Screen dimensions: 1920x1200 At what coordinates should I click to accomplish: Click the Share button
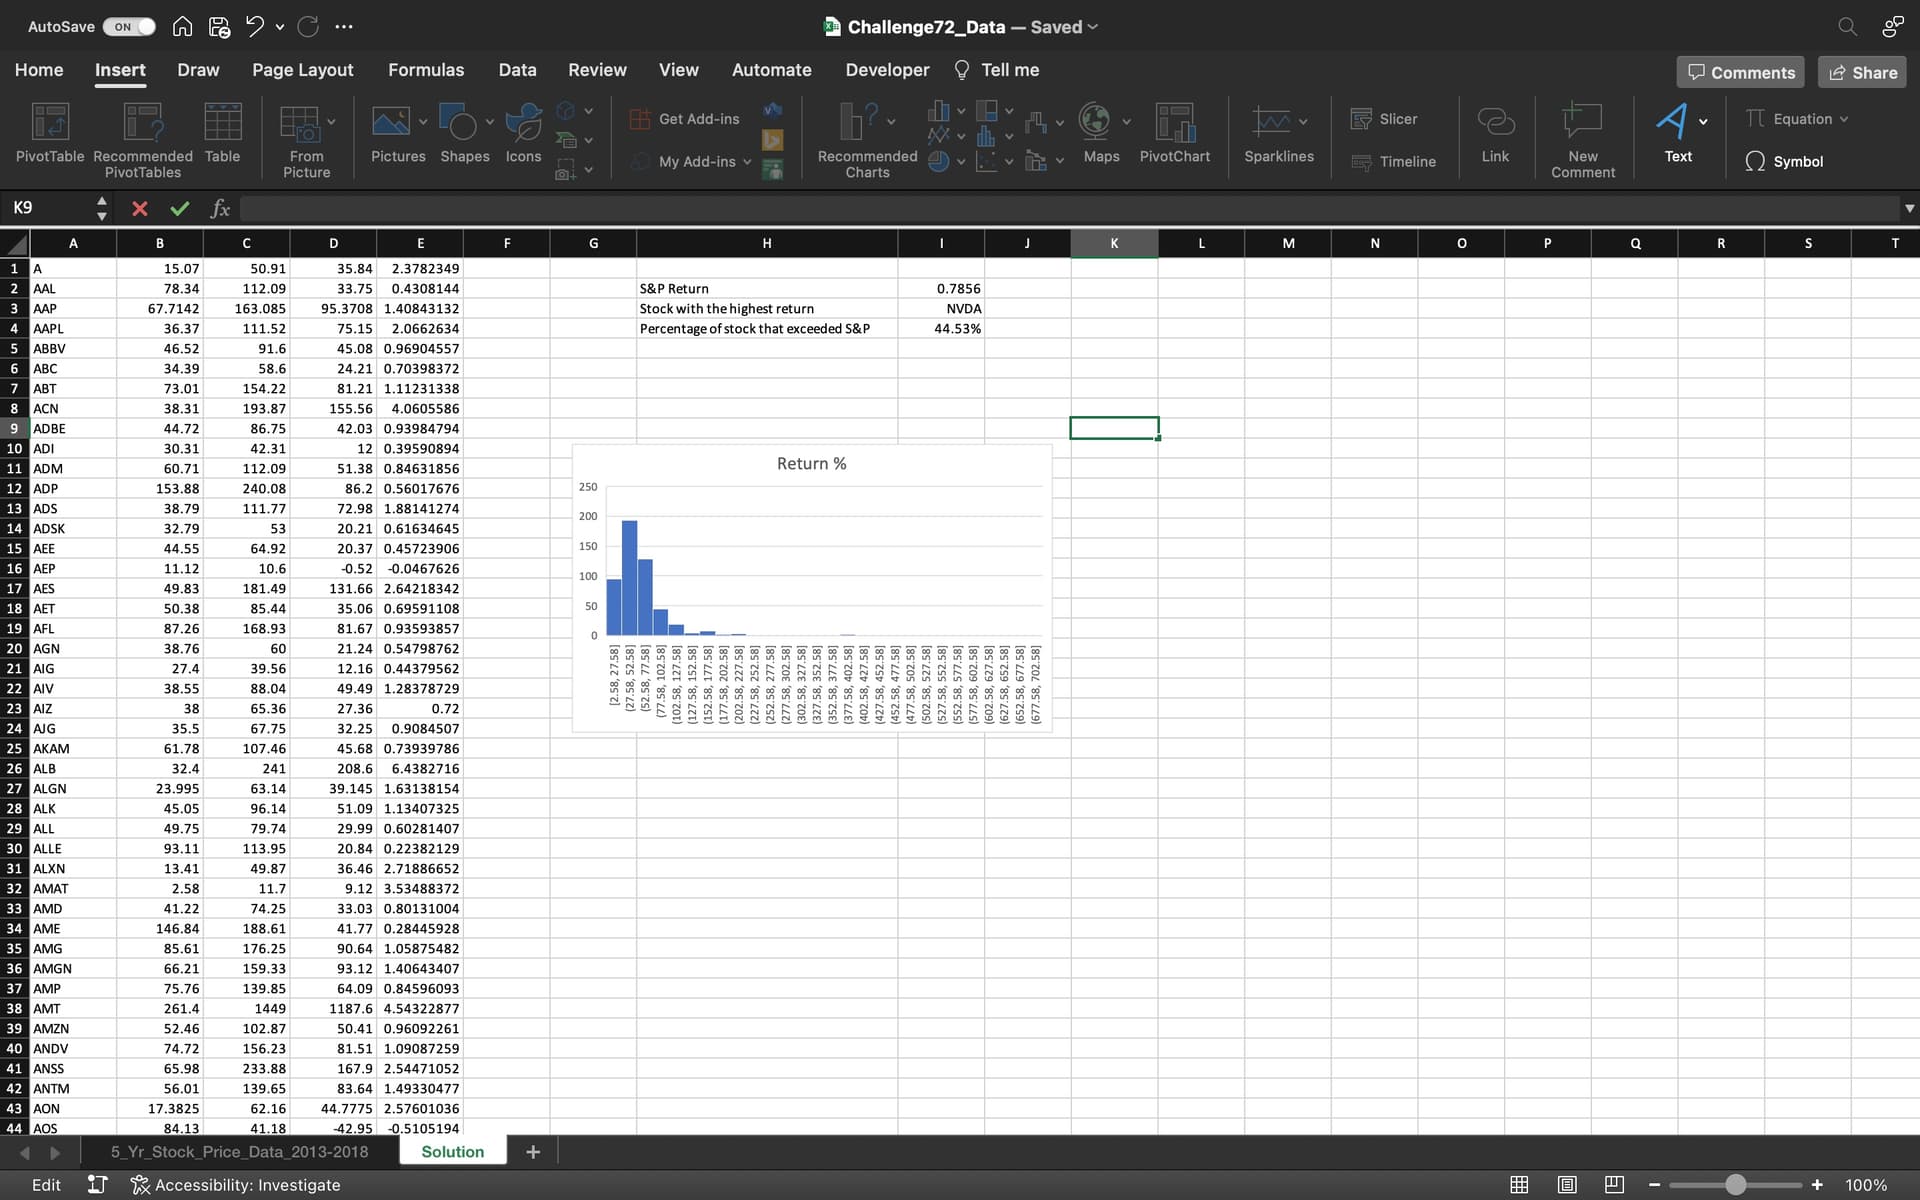[1863, 72]
